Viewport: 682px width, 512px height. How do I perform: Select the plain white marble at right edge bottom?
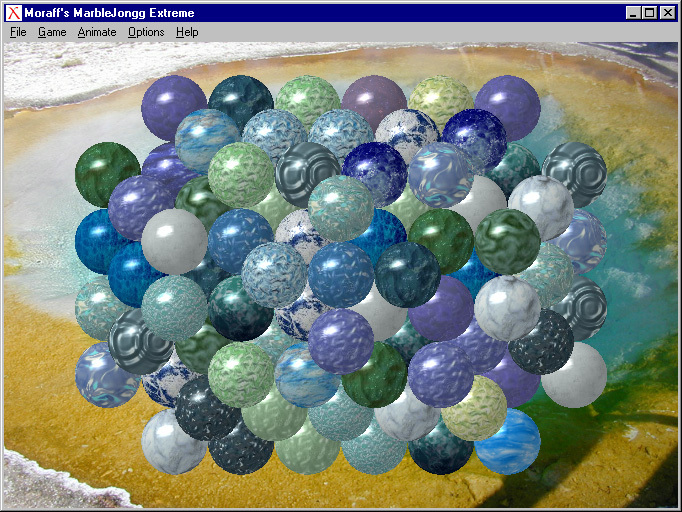(574, 375)
